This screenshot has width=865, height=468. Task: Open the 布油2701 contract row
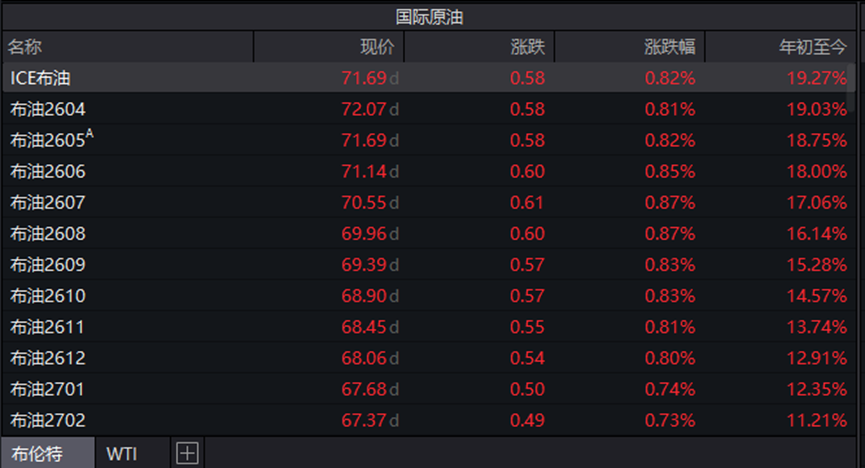48,389
